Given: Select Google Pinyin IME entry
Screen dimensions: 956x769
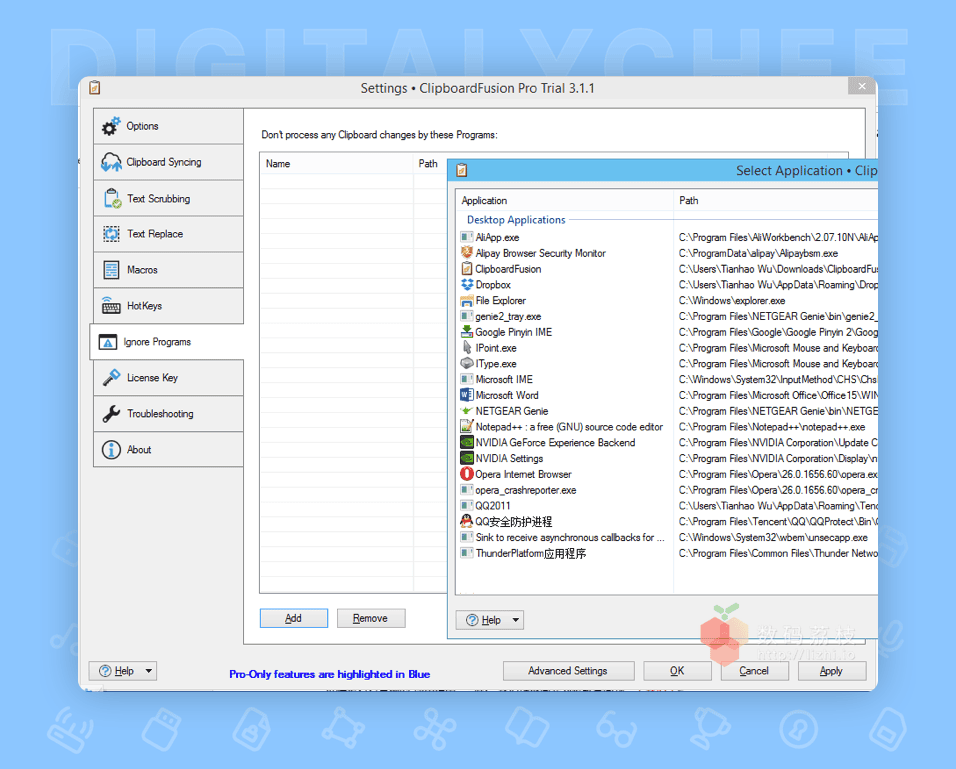Looking at the screenshot, I should pyautogui.click(x=513, y=332).
